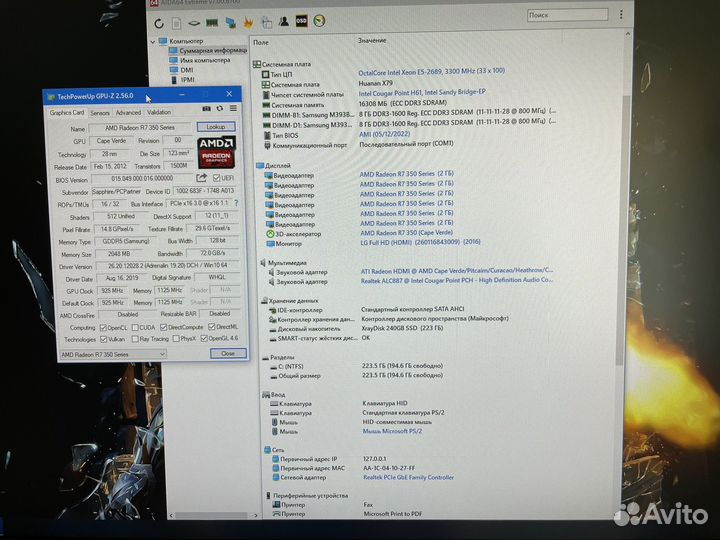This screenshot has width=720, height=540.
Task: Take GPU-Z screenshot with camera icon
Action: (207, 108)
